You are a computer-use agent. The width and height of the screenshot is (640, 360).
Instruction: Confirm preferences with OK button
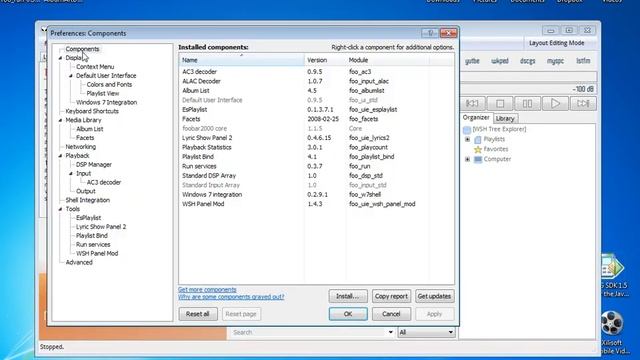[x=348, y=314]
